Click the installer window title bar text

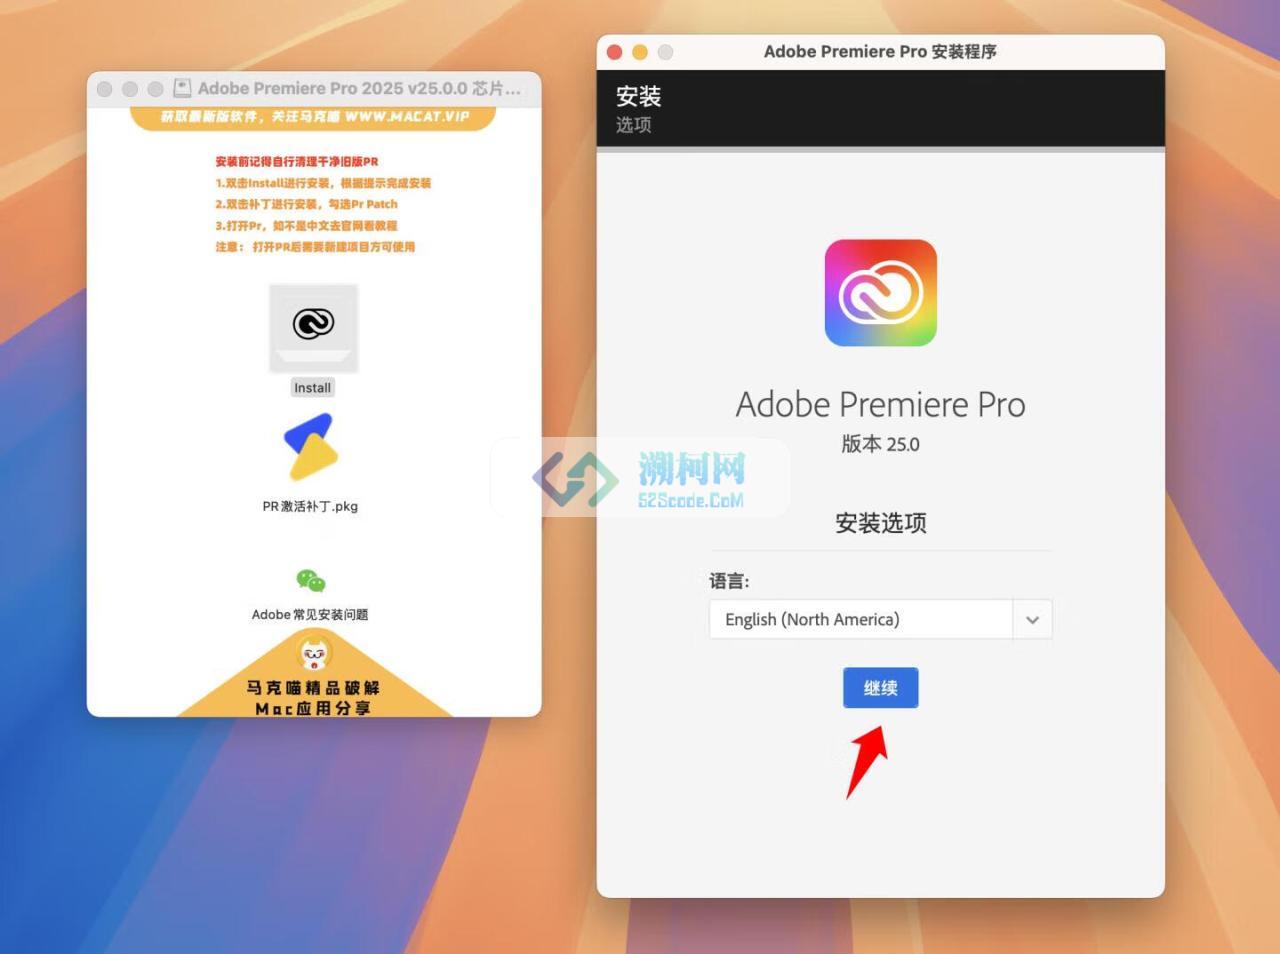[880, 52]
